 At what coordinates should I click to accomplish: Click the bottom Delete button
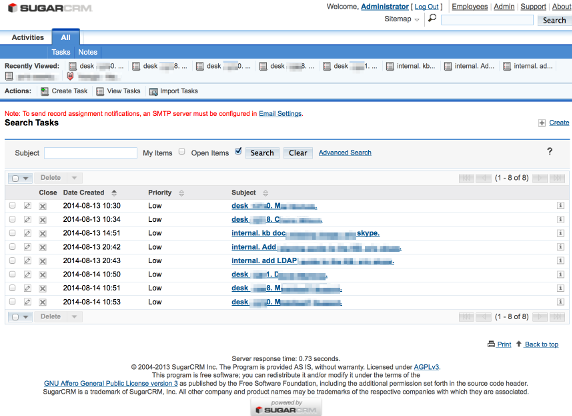(x=50, y=316)
